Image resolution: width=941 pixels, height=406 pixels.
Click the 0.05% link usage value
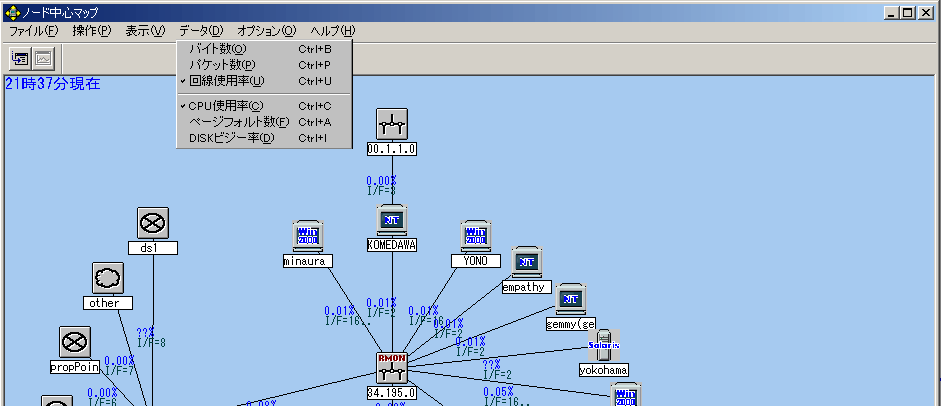(x=498, y=392)
